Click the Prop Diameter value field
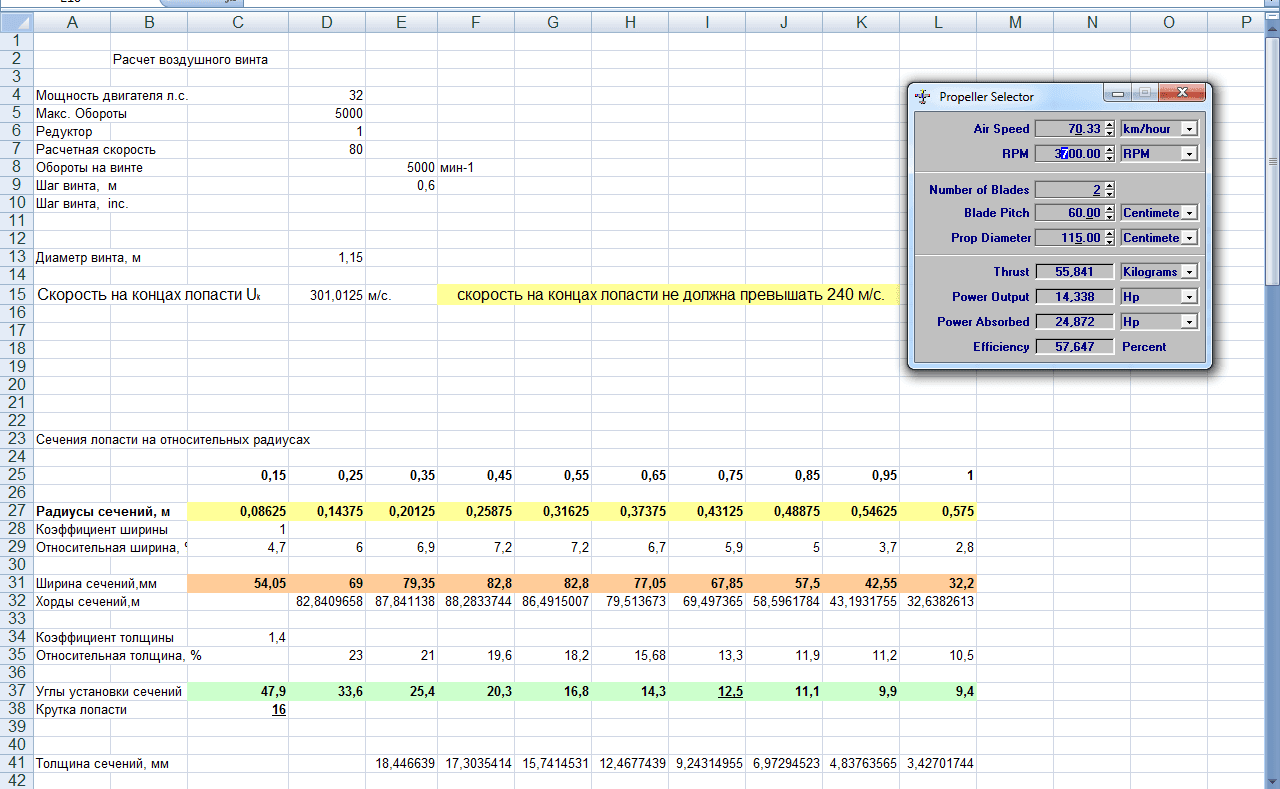1280x789 pixels. click(x=1068, y=238)
